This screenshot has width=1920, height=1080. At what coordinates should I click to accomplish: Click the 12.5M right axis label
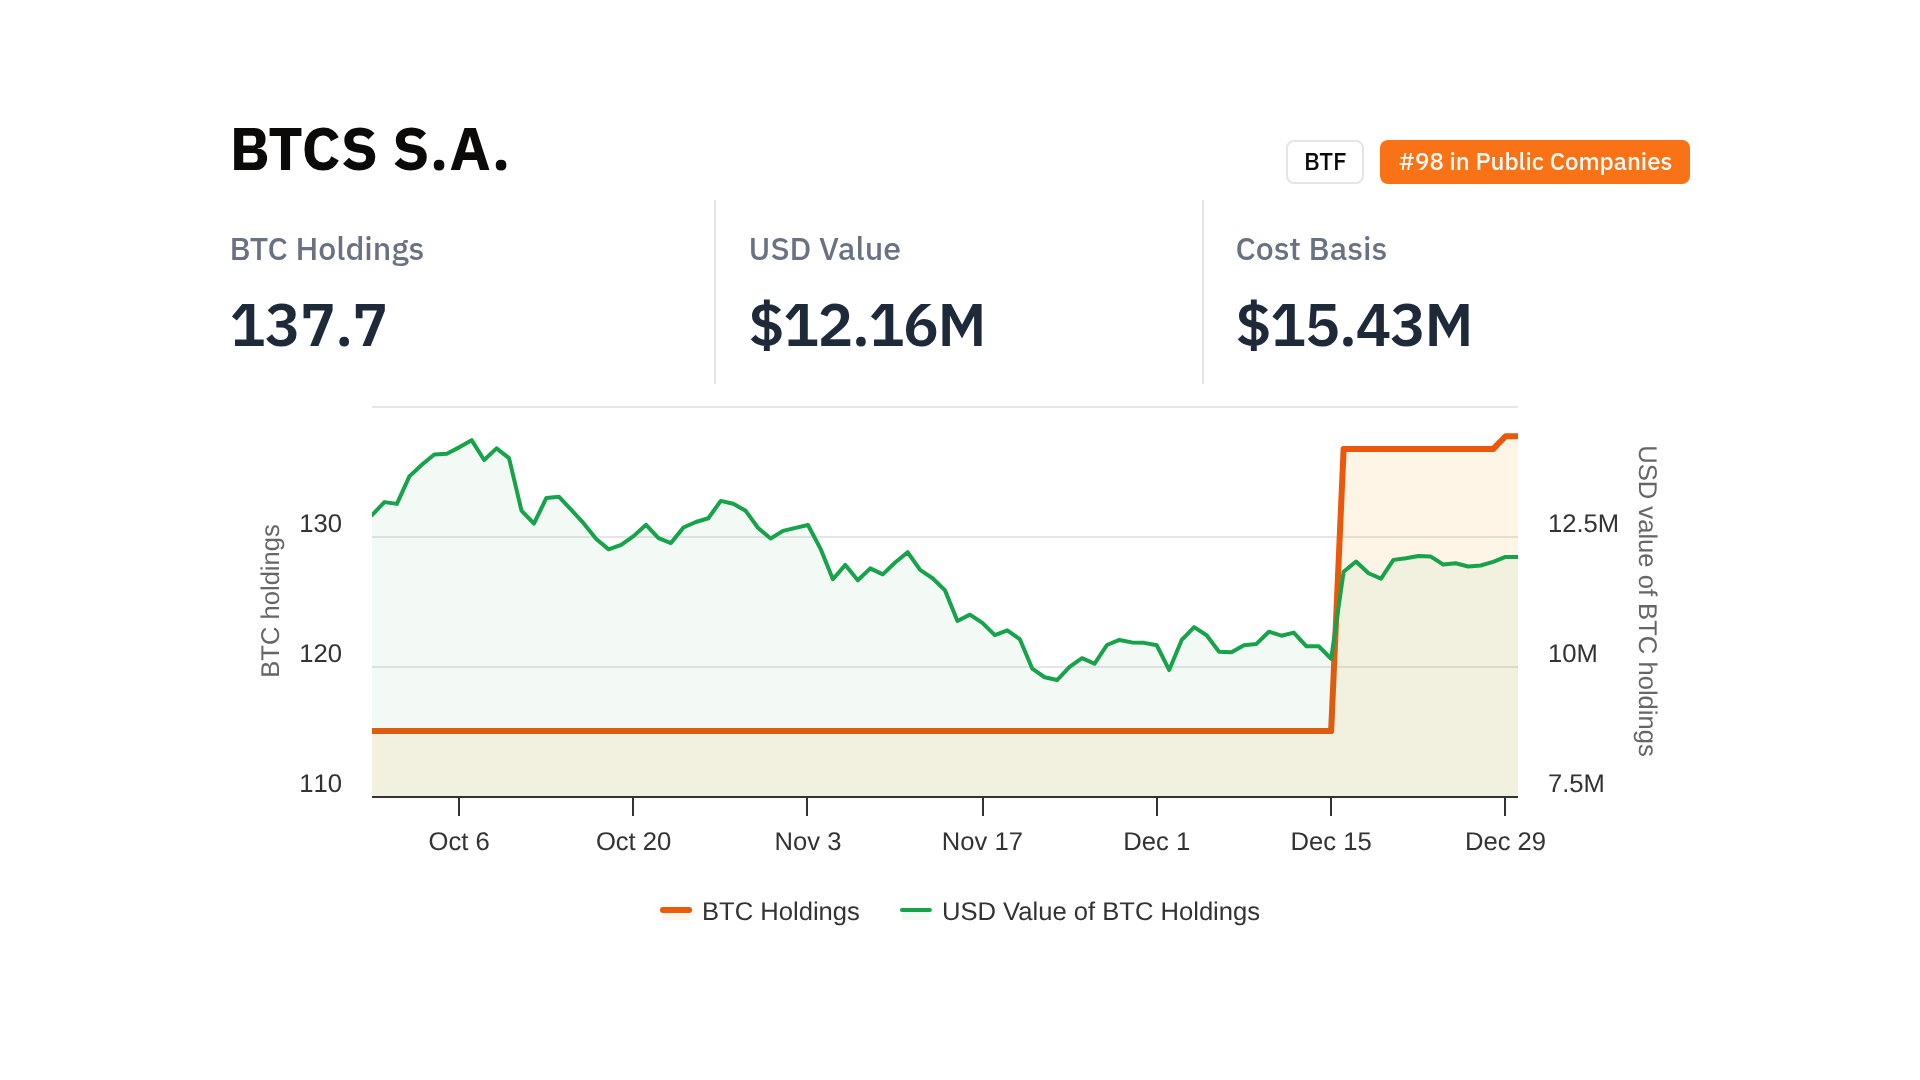click(1583, 523)
